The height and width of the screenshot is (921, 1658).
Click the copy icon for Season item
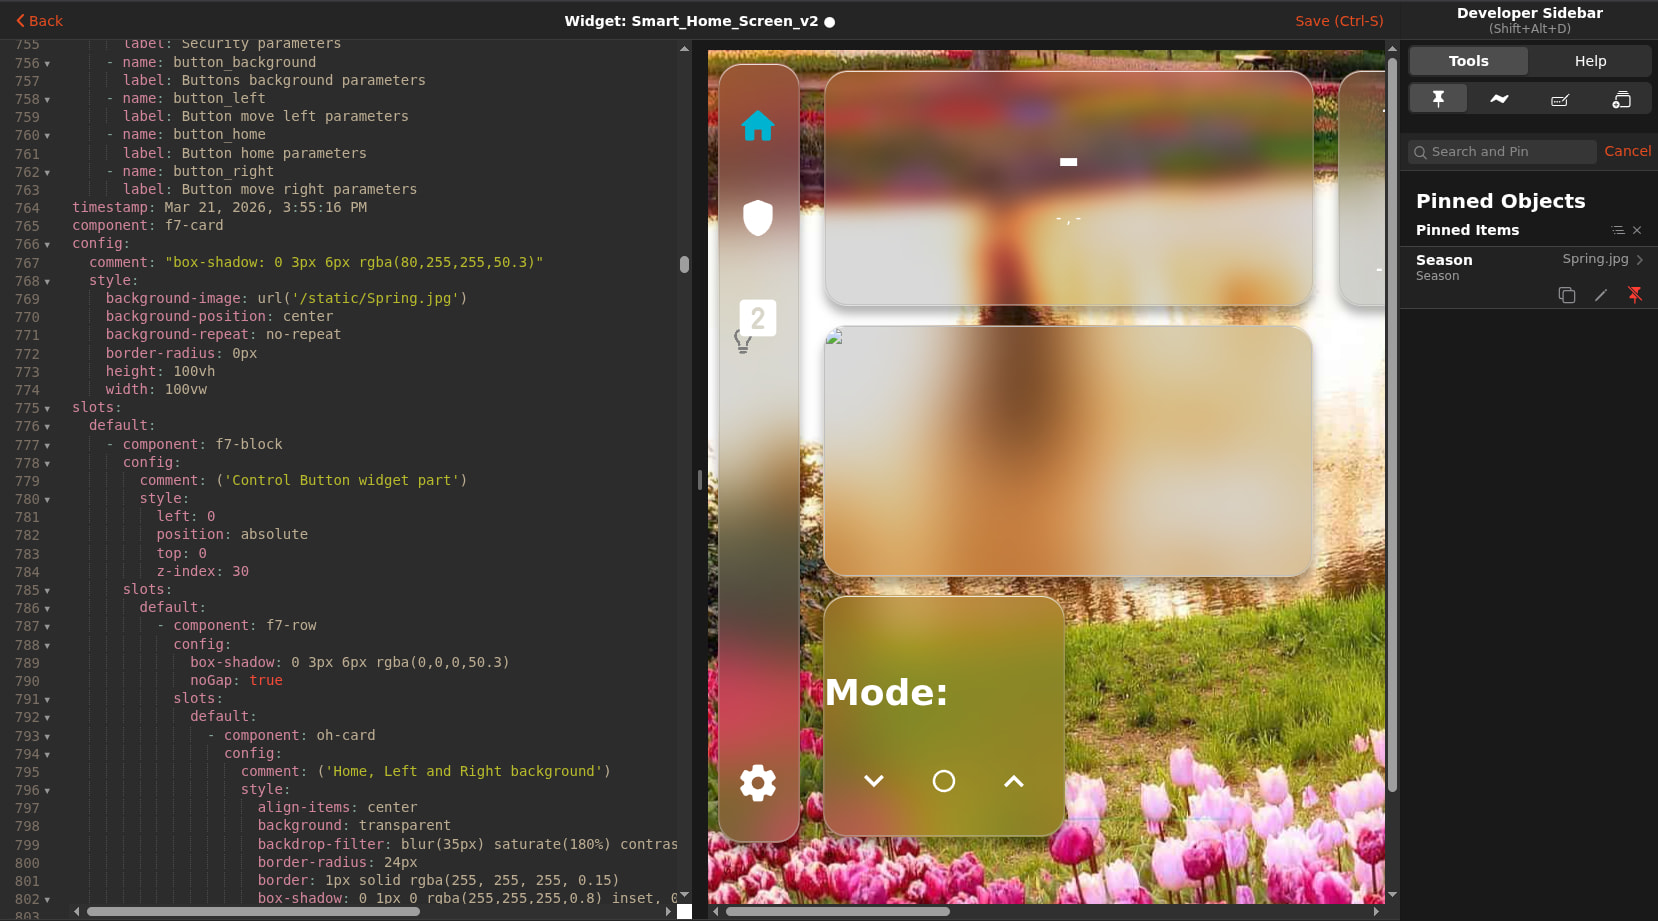1566,295
